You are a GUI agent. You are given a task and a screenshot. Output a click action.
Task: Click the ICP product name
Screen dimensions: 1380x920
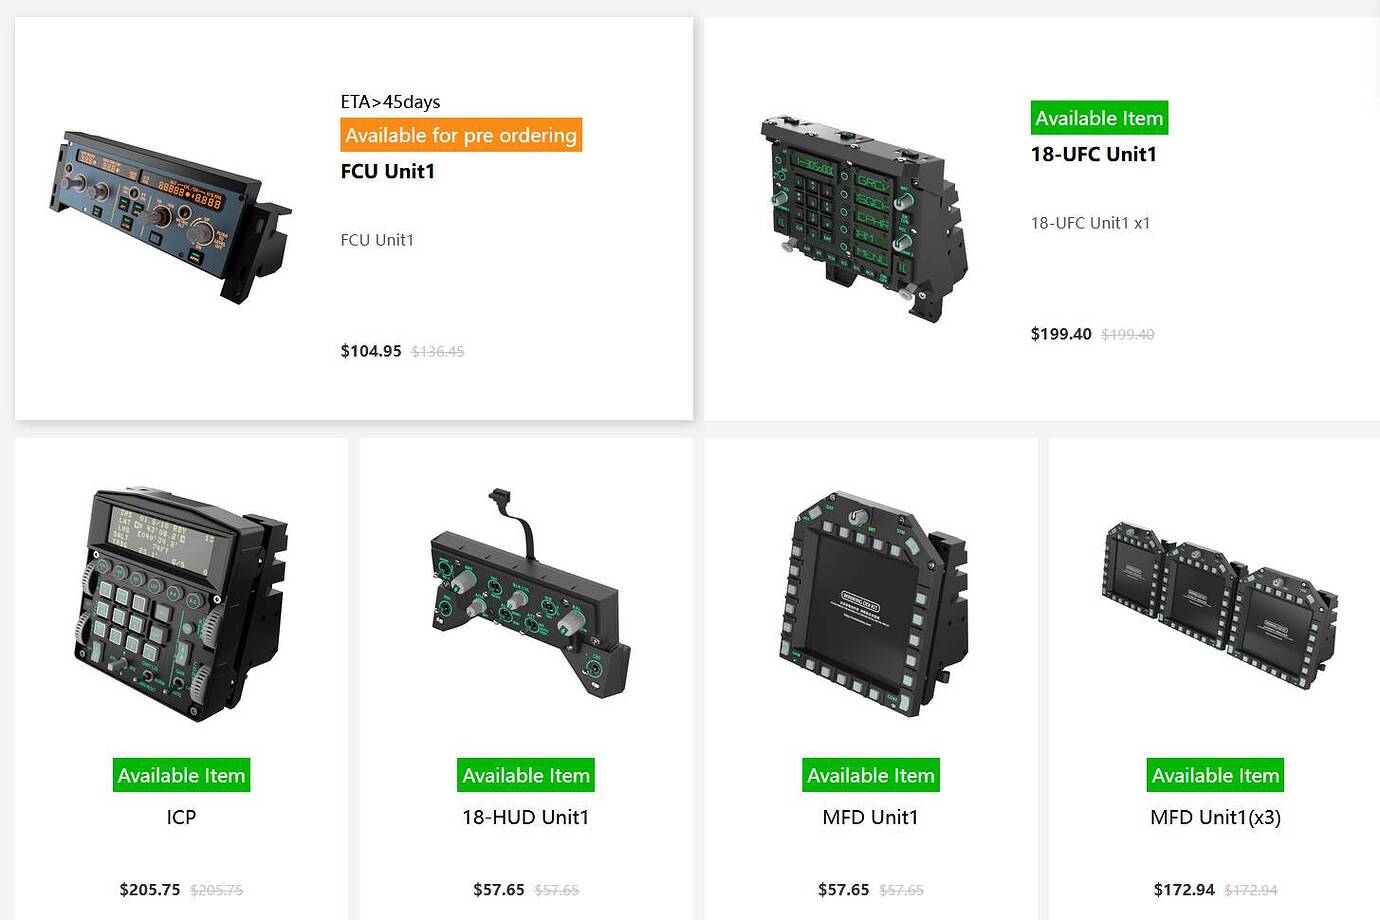pos(181,817)
